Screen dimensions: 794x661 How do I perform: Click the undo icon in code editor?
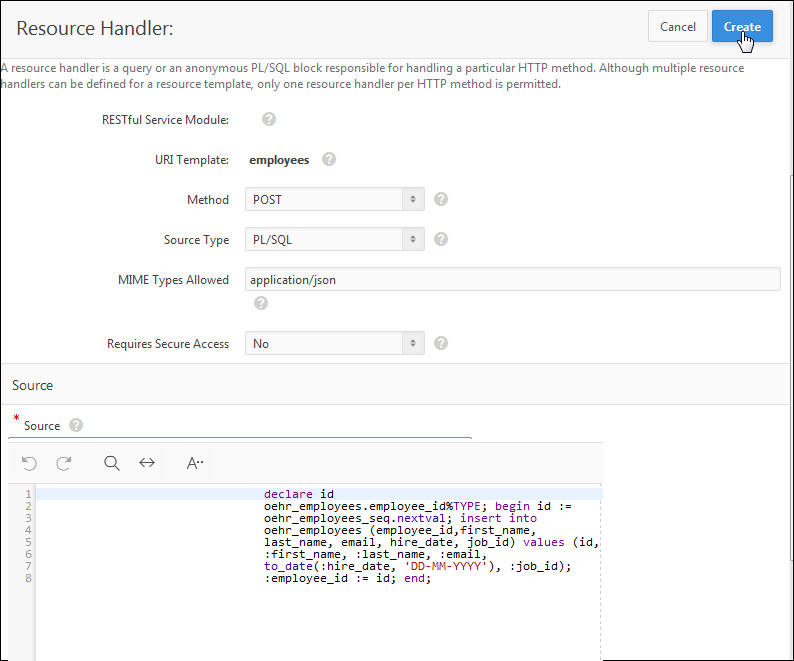(x=29, y=463)
